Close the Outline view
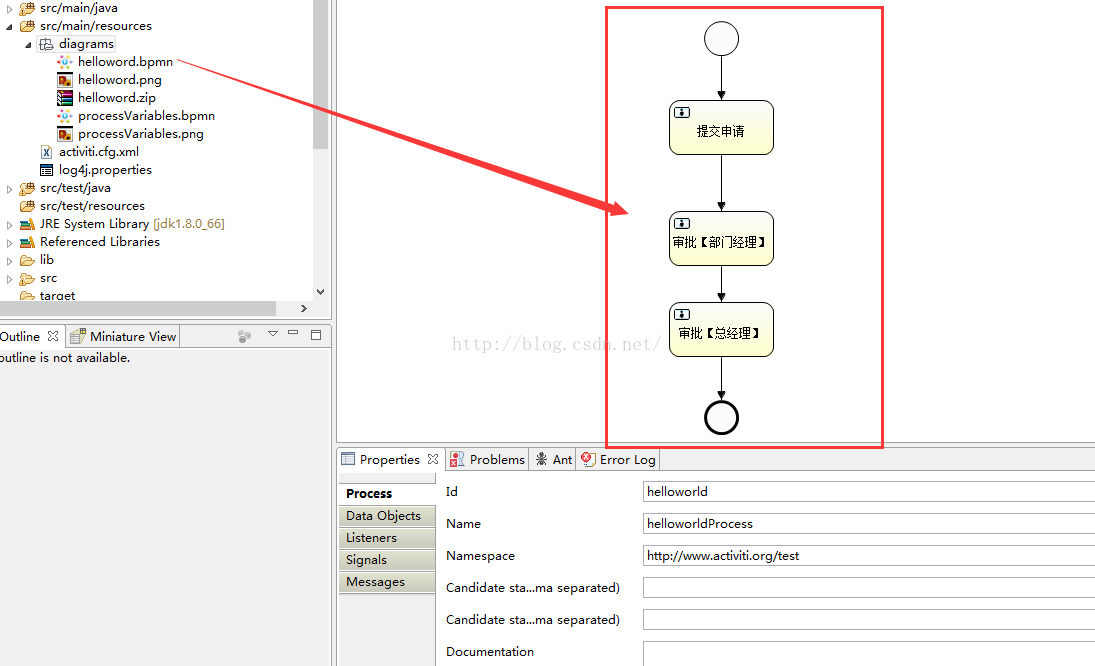Image resolution: width=1095 pixels, height=666 pixels. coord(53,336)
